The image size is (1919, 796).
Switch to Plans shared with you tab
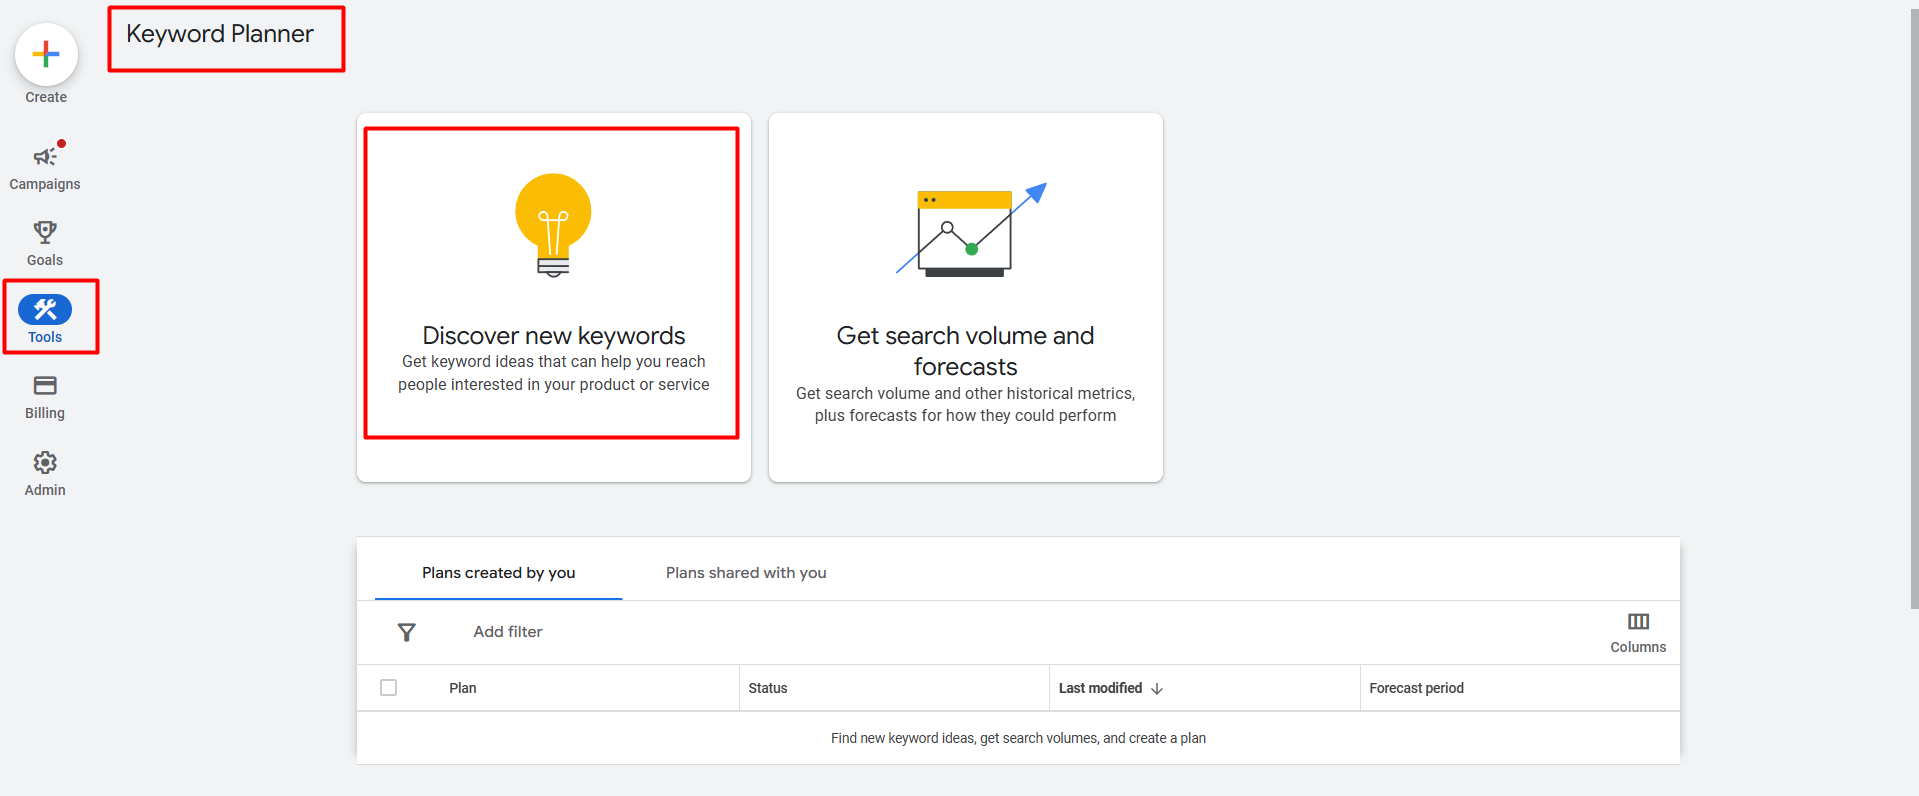click(746, 573)
